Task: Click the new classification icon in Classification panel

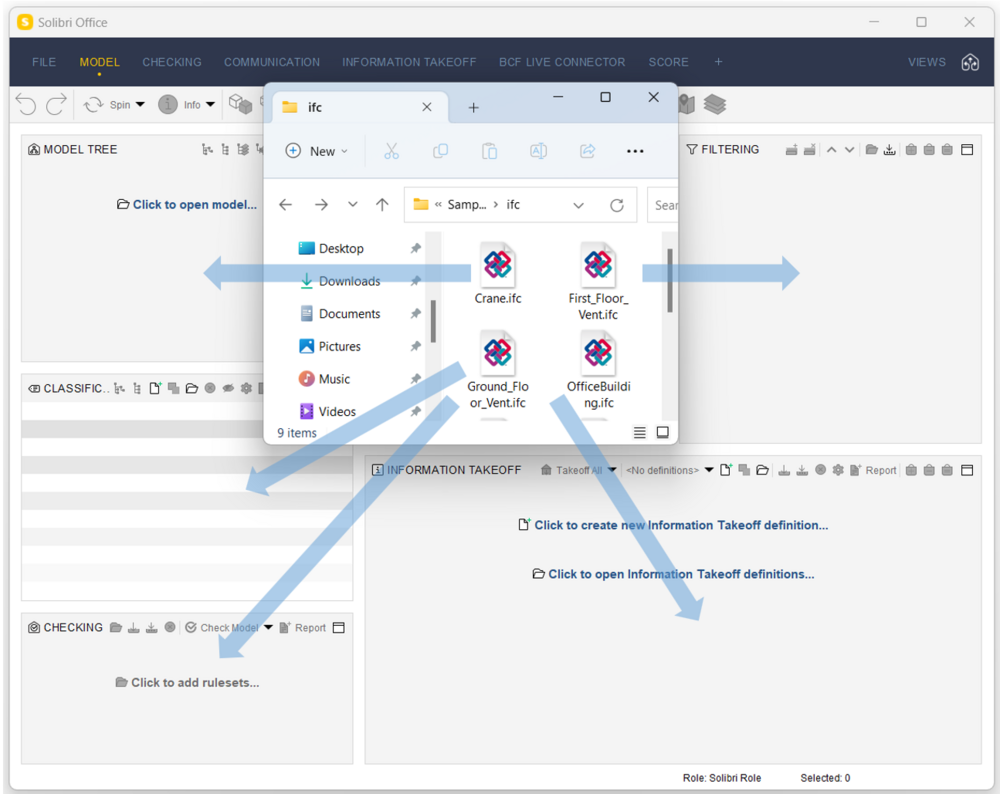Action: 155,388
